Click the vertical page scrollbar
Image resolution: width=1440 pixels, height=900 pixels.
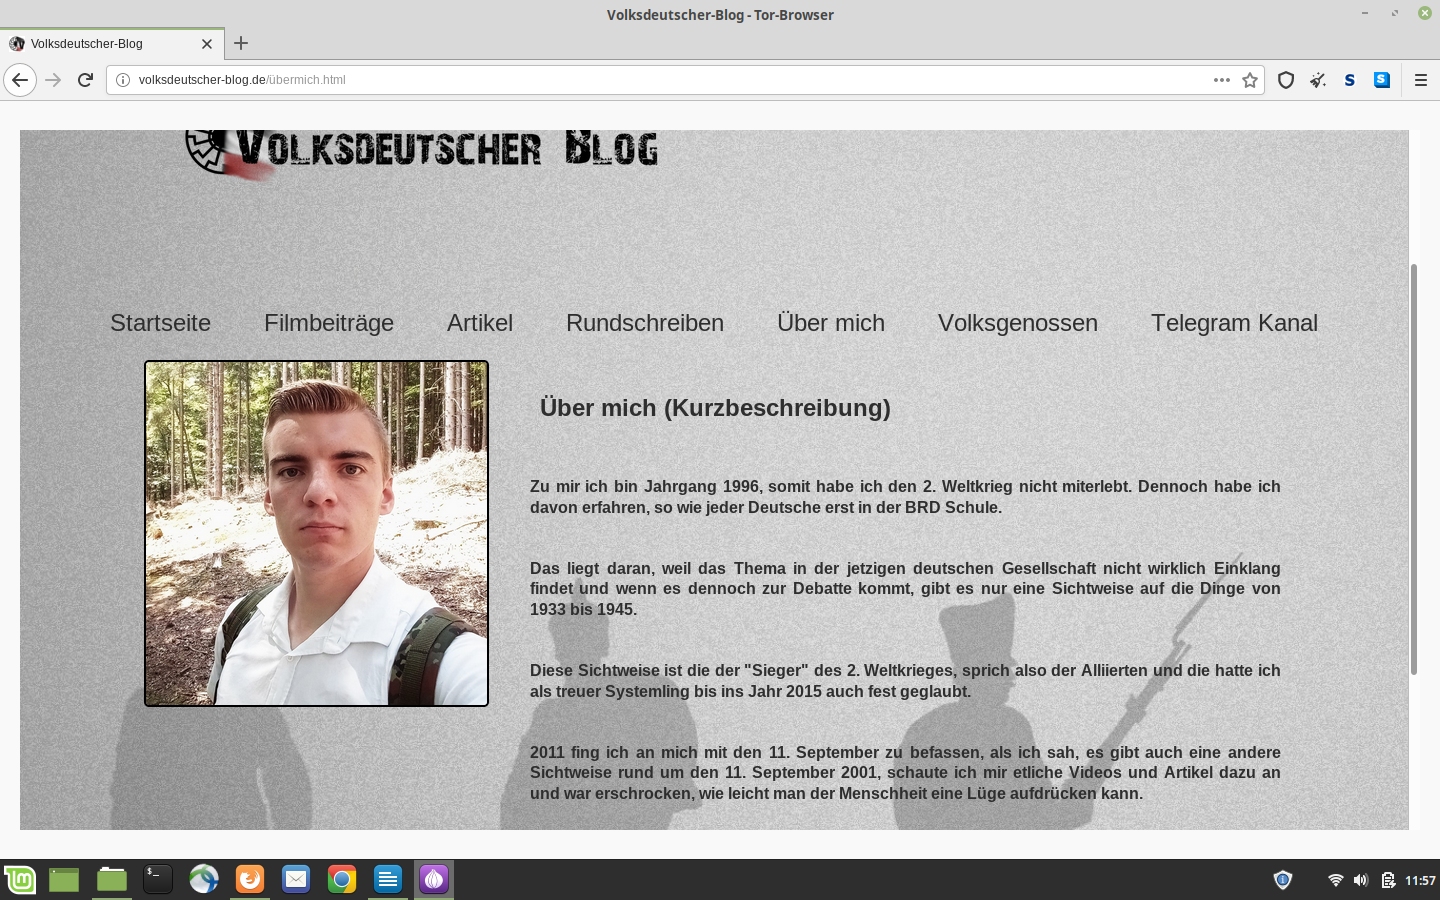(x=1413, y=470)
